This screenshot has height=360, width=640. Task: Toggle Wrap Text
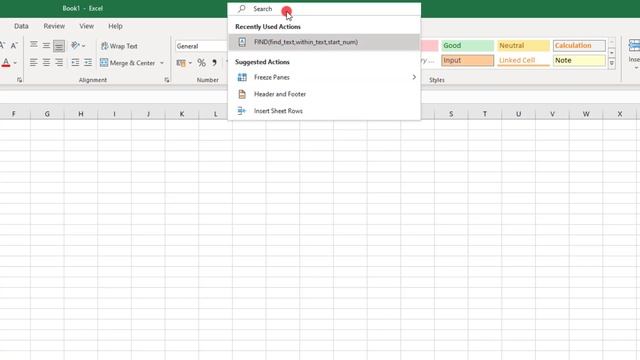tap(119, 46)
